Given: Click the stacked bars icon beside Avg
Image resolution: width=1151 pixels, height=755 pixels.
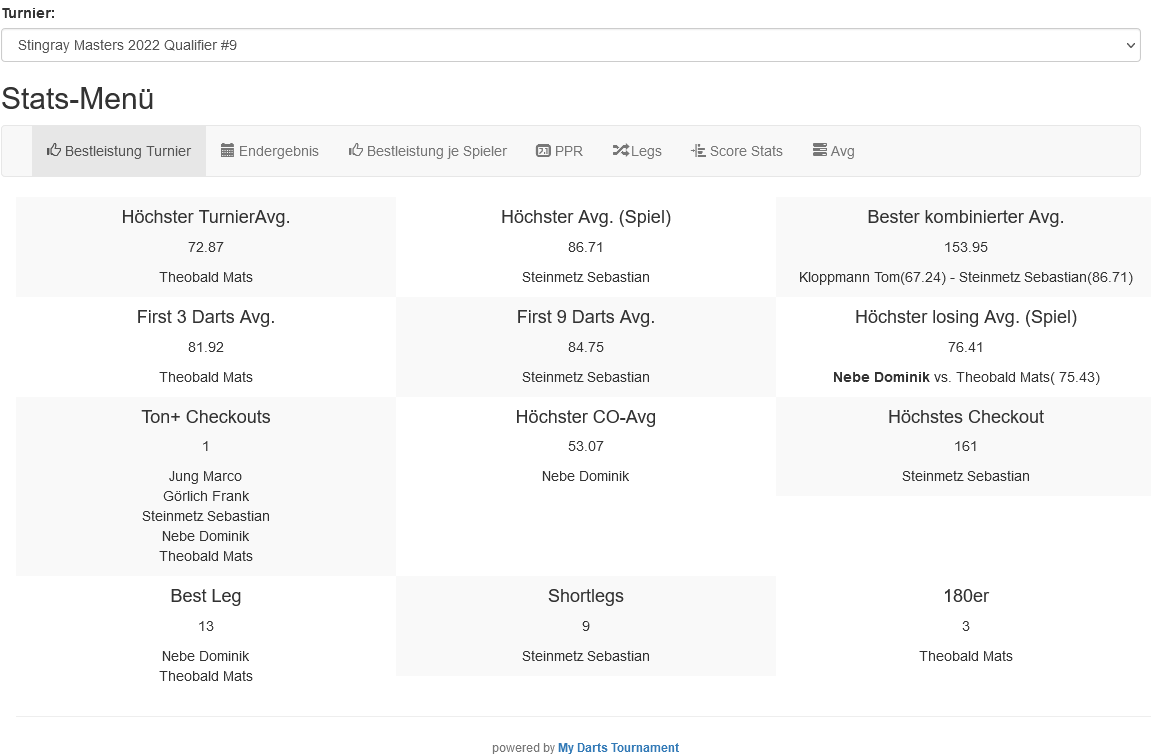Looking at the screenshot, I should coord(820,151).
